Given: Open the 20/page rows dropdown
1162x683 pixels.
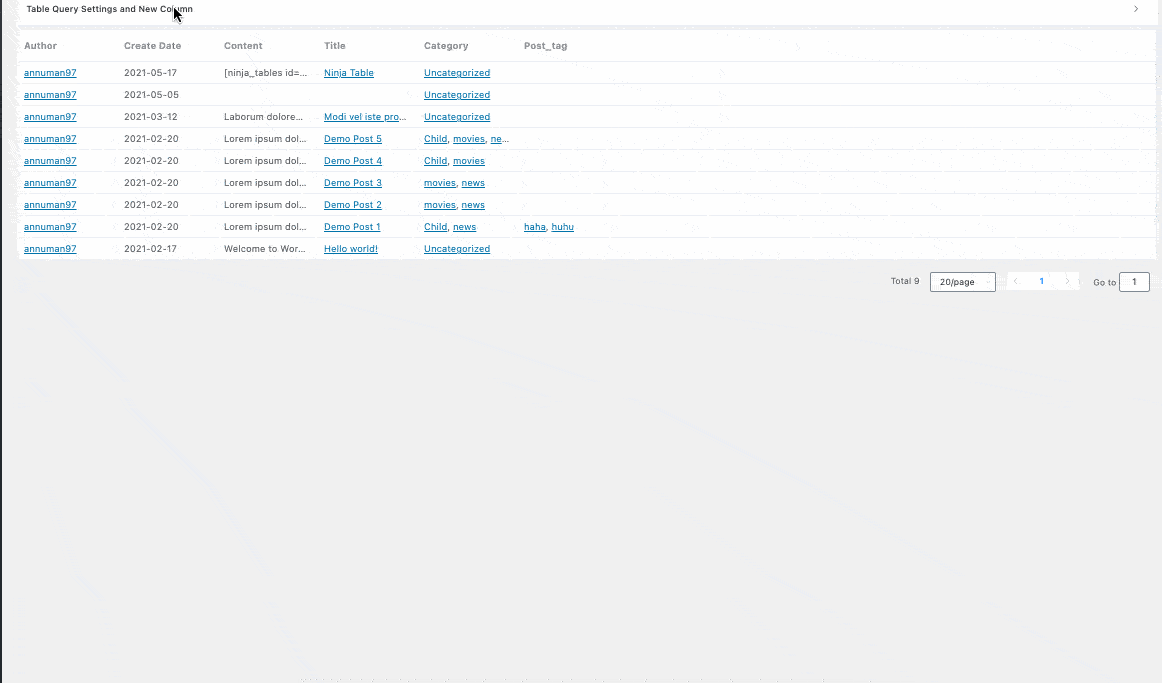Looking at the screenshot, I should [x=962, y=282].
